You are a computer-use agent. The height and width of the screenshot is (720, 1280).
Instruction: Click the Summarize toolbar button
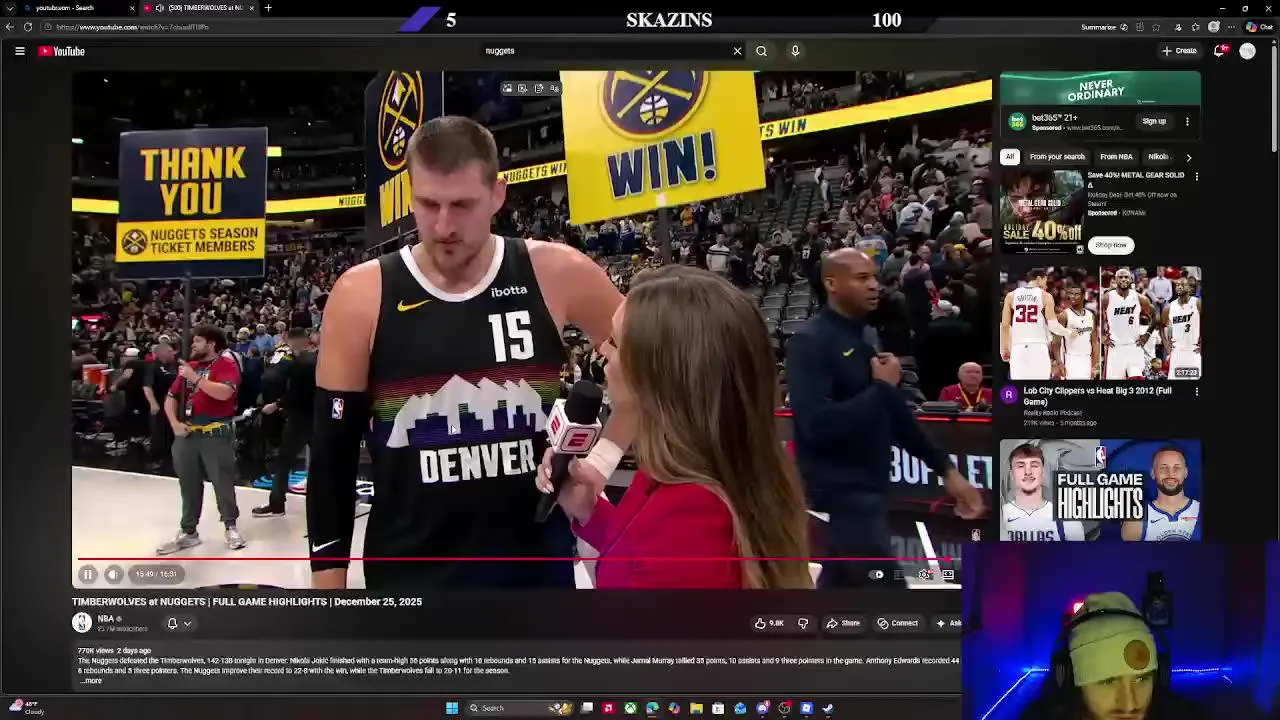[x=1104, y=27]
